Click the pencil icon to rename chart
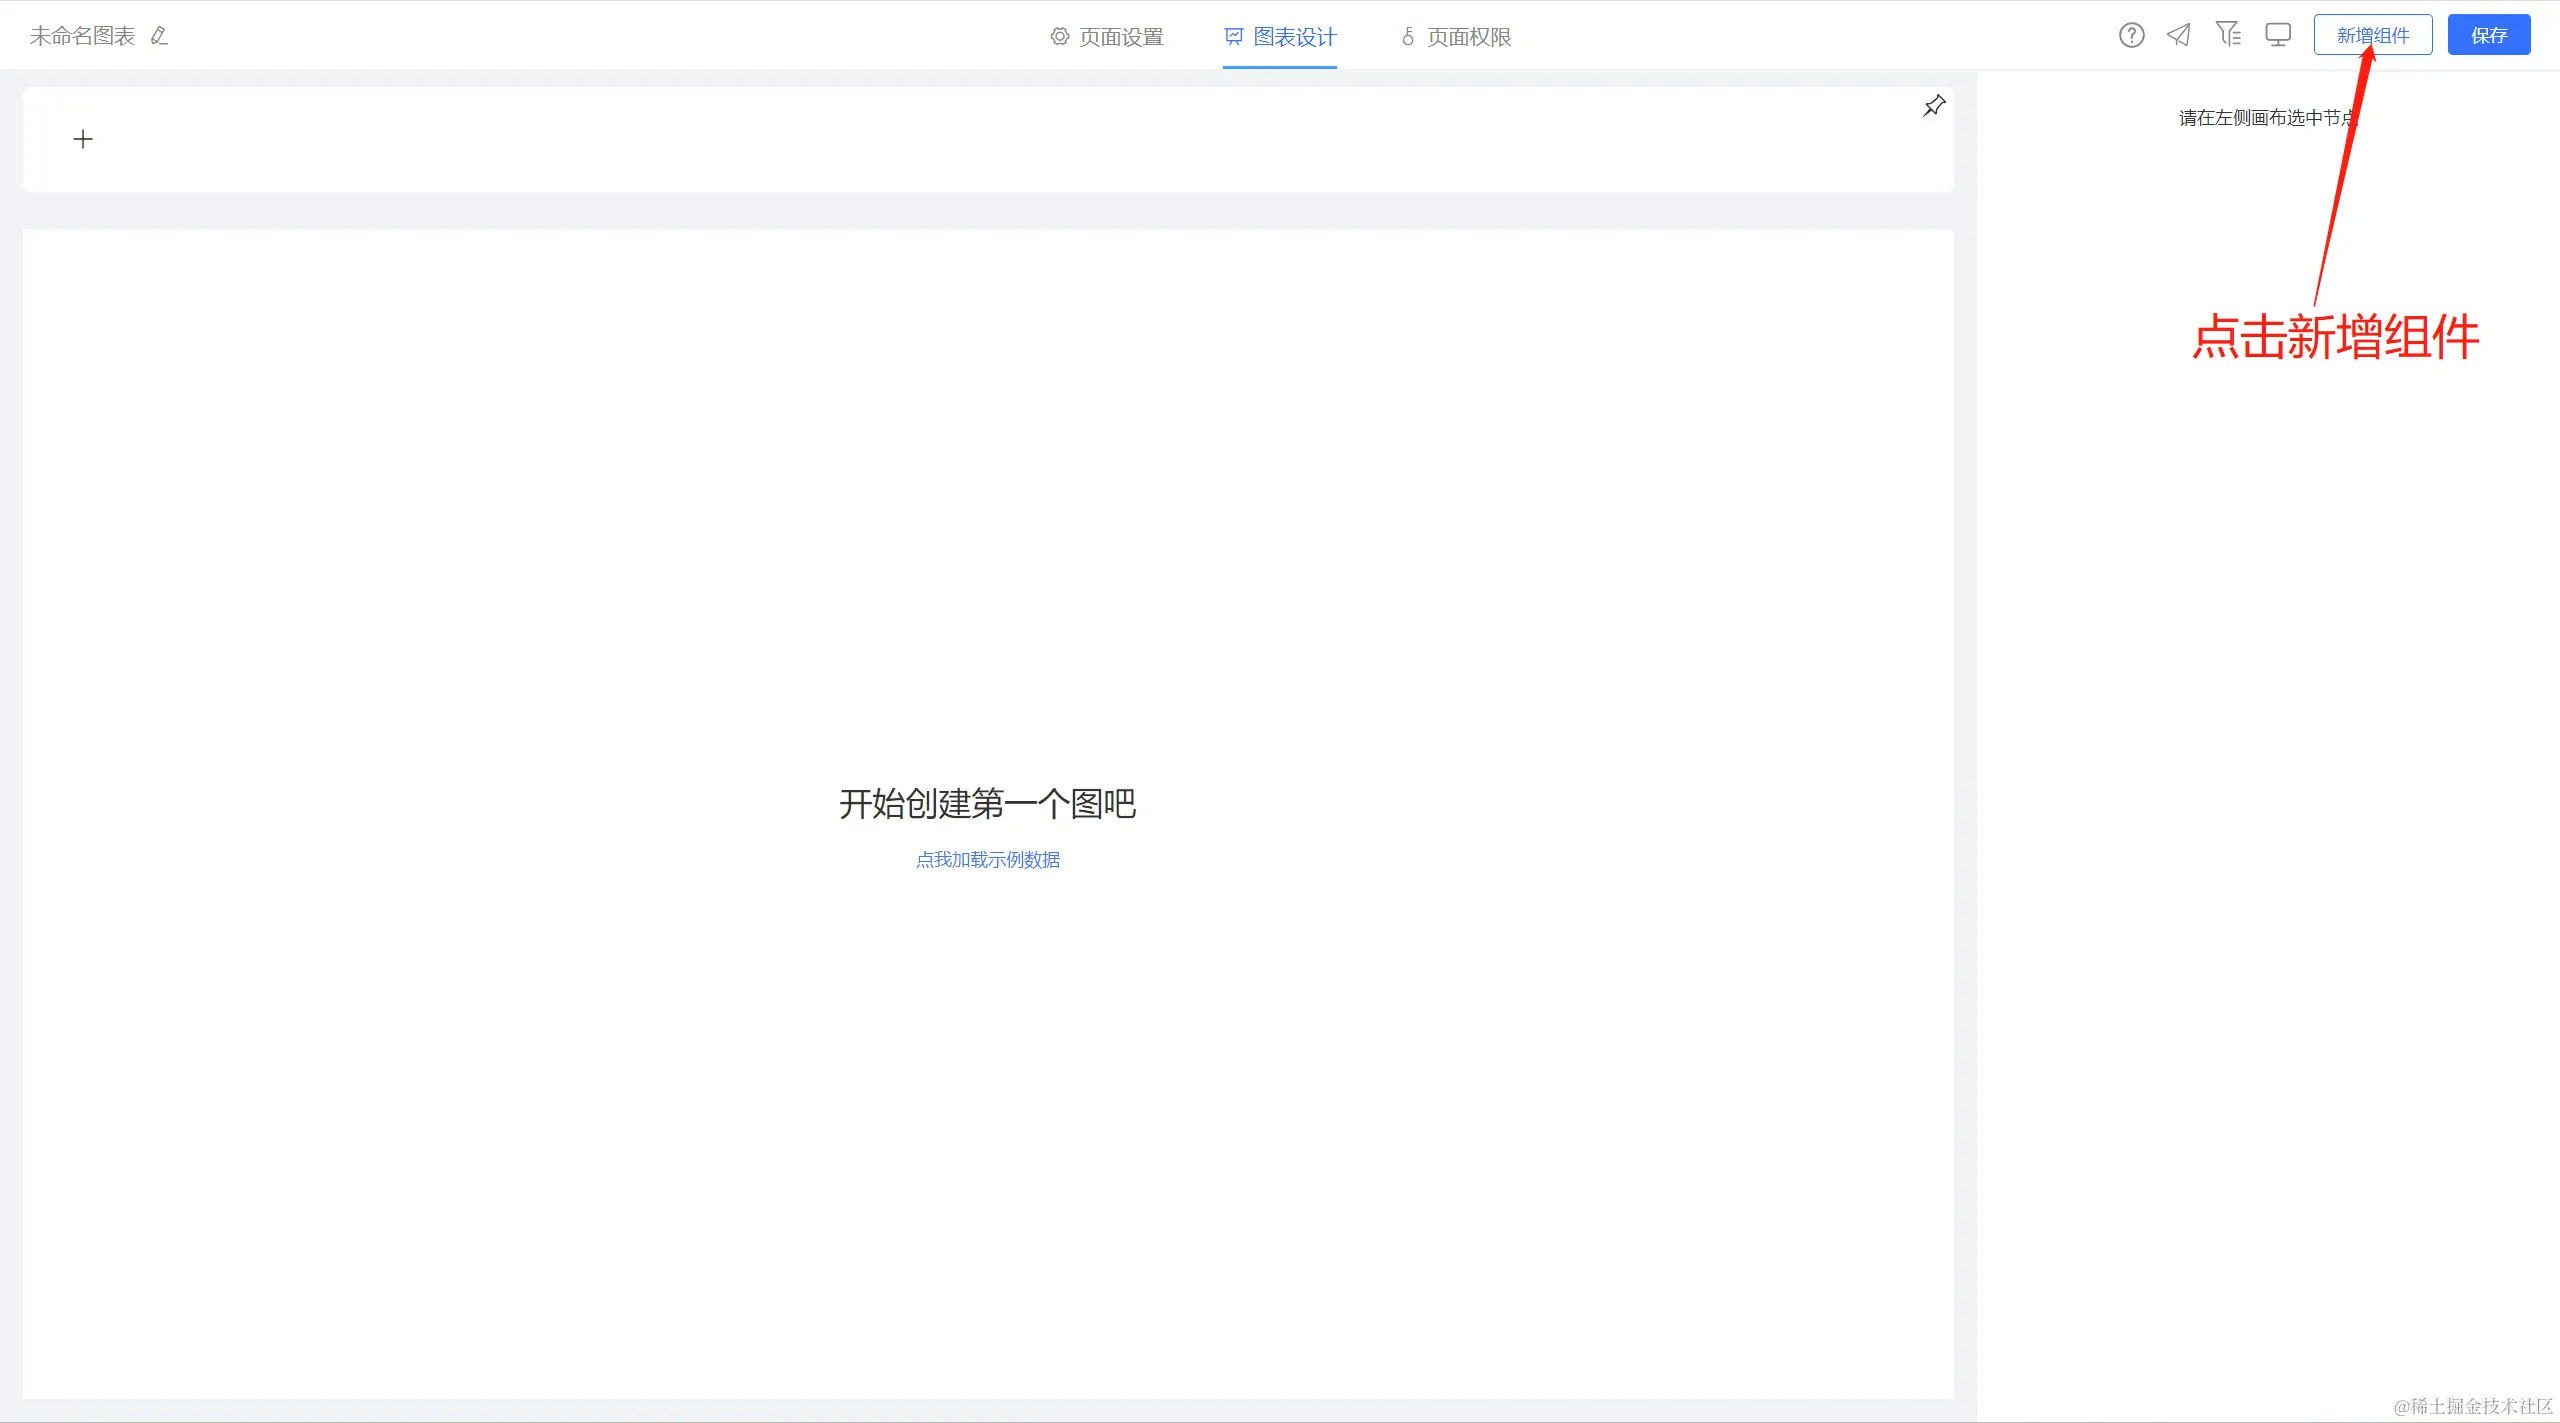The image size is (2560, 1423). [159, 36]
